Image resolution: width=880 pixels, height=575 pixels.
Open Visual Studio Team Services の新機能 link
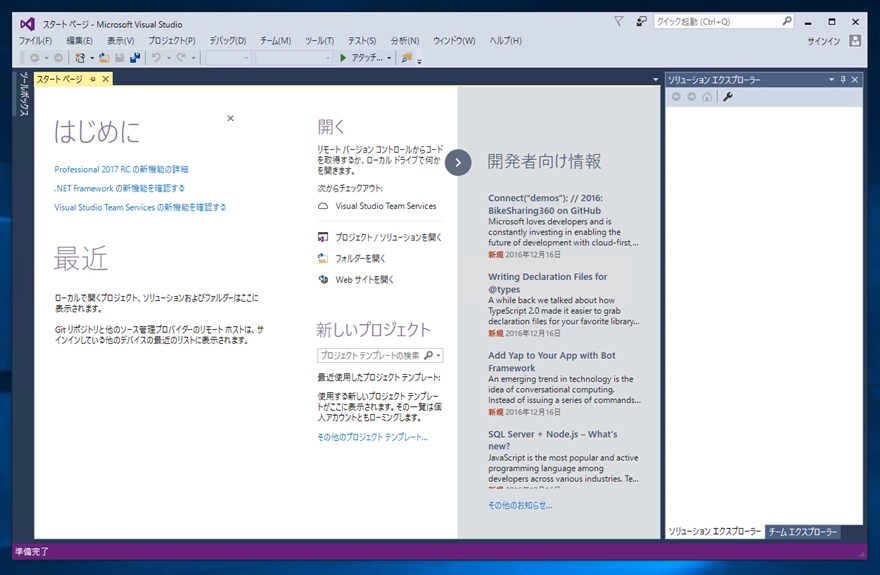point(140,207)
